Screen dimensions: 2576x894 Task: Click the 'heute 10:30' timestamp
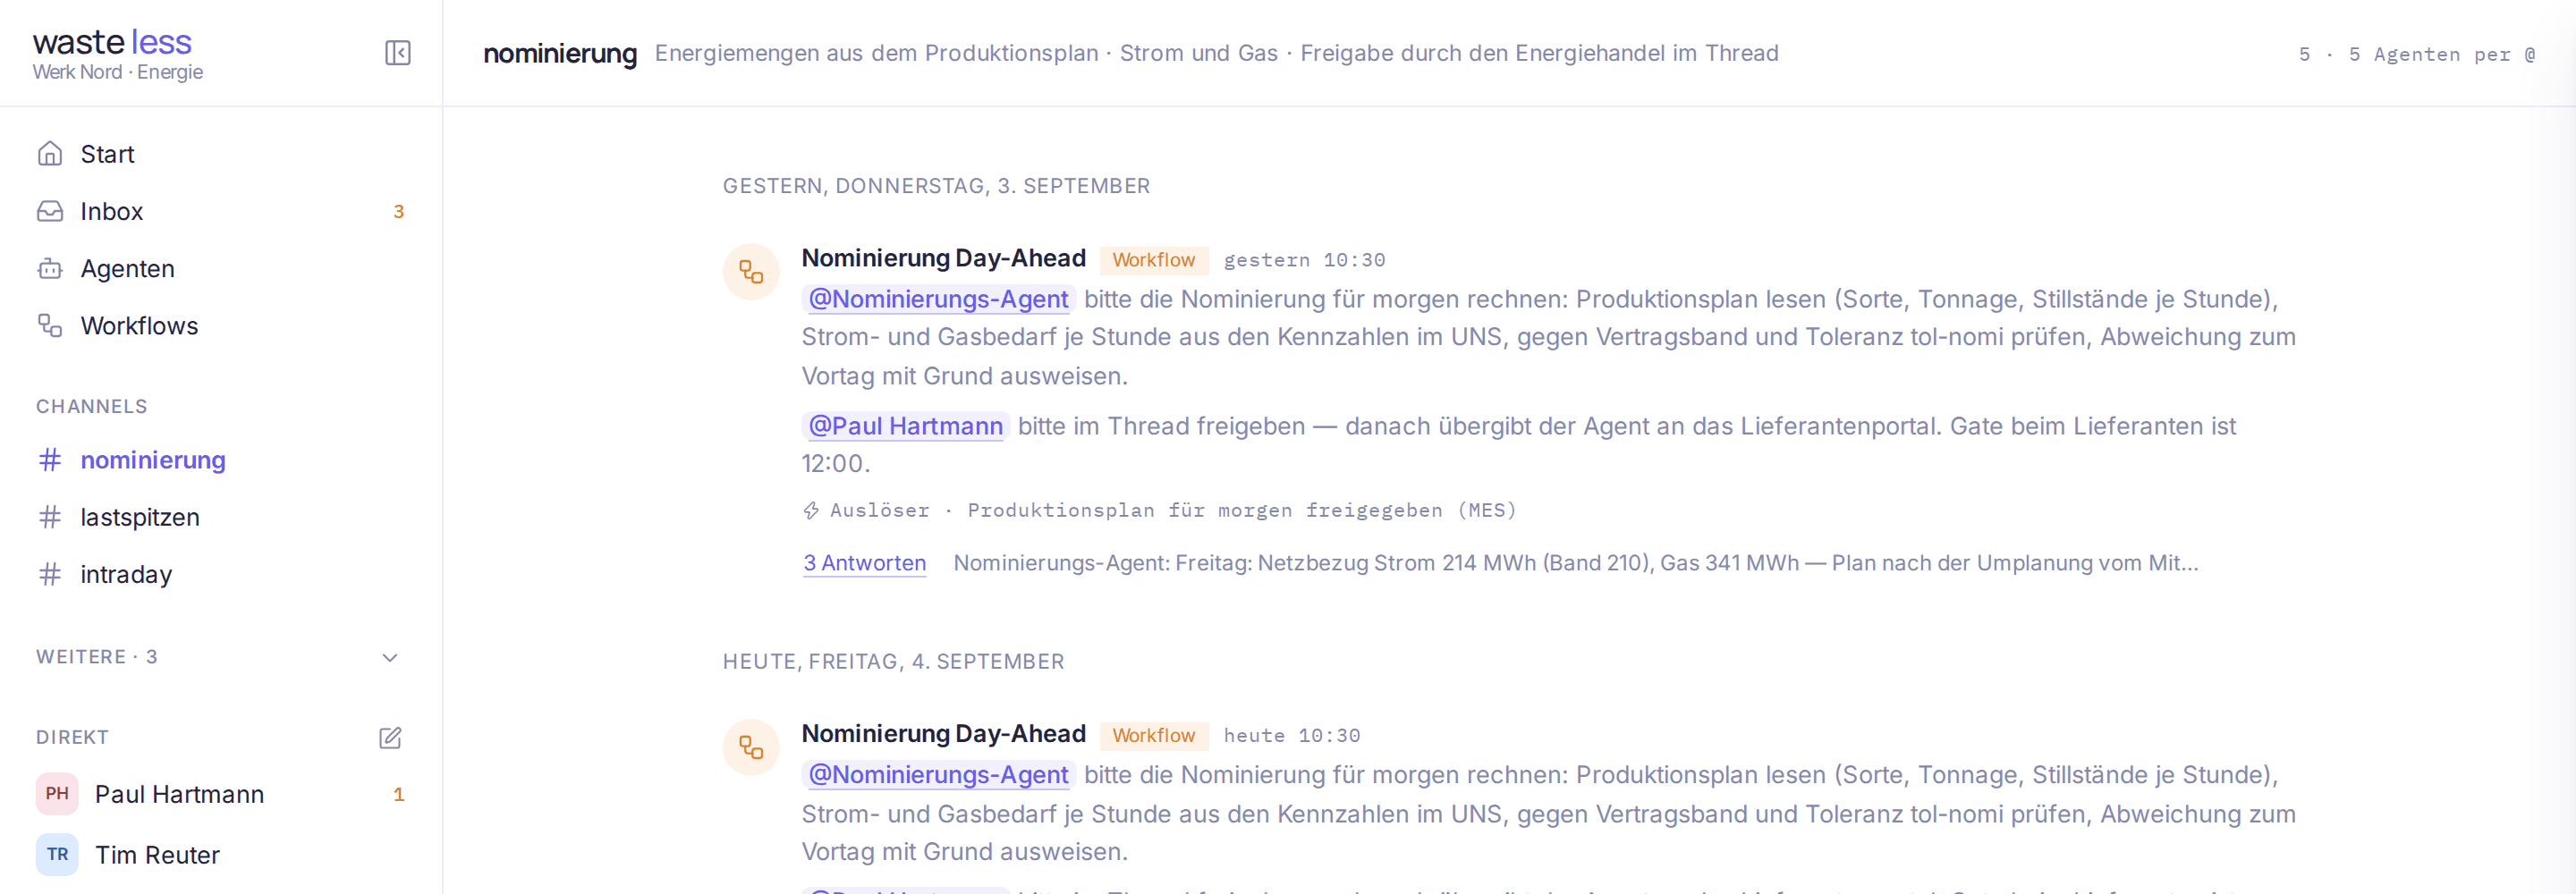coord(1291,736)
